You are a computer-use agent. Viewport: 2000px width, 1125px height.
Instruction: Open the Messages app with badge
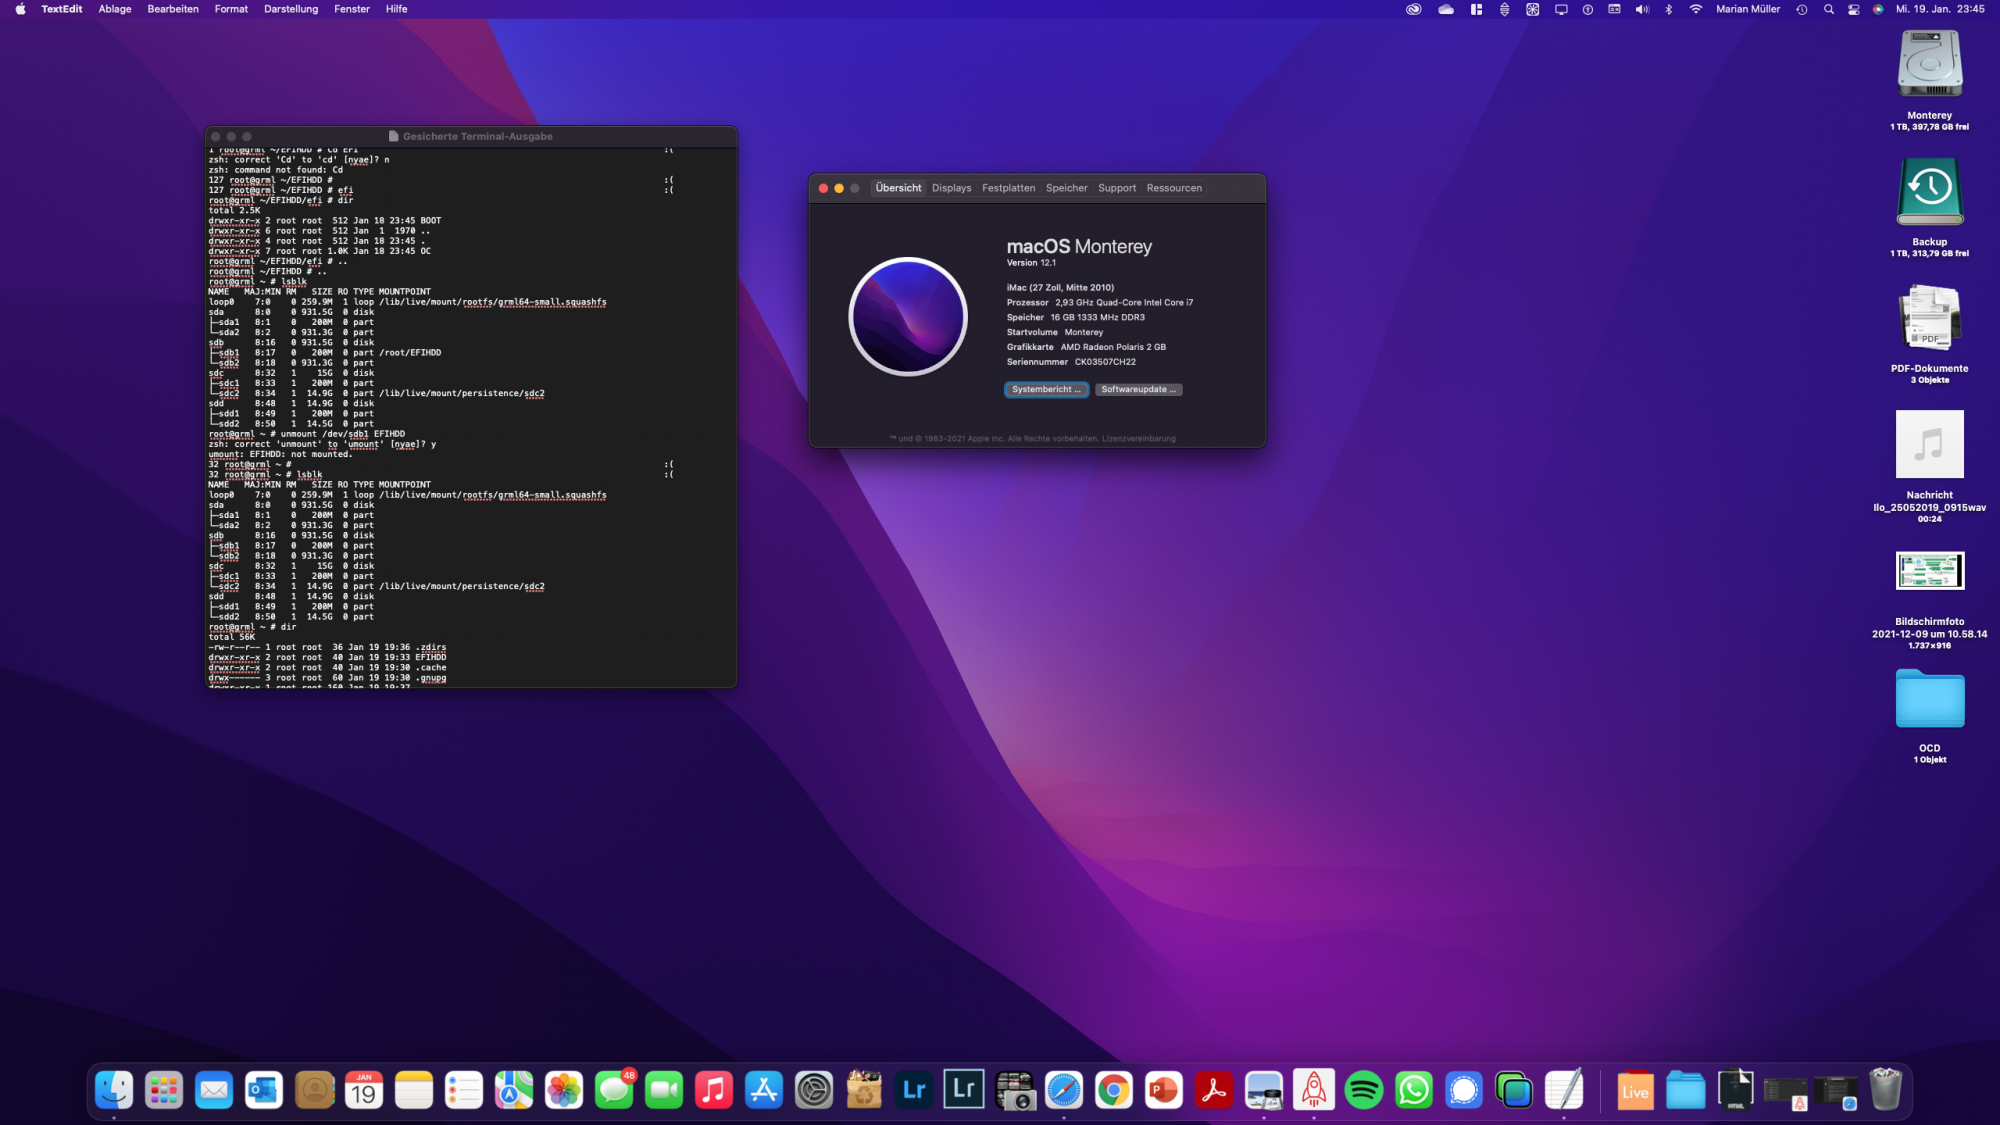click(x=614, y=1090)
